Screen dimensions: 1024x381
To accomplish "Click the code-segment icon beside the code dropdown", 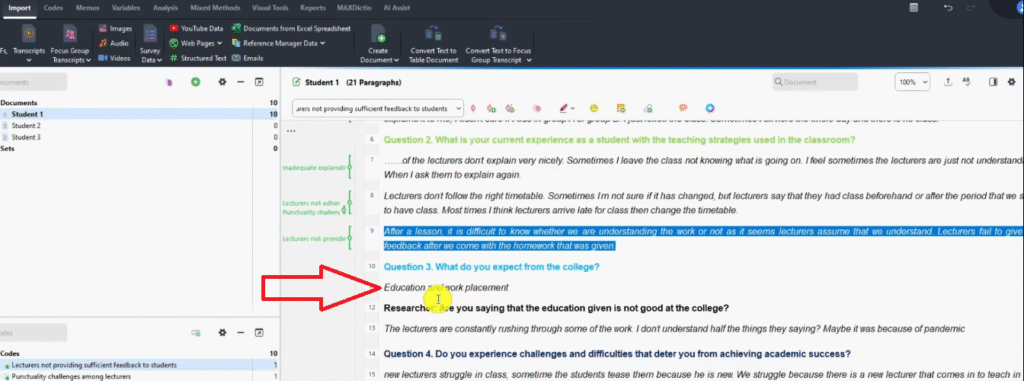I will pyautogui.click(x=473, y=108).
